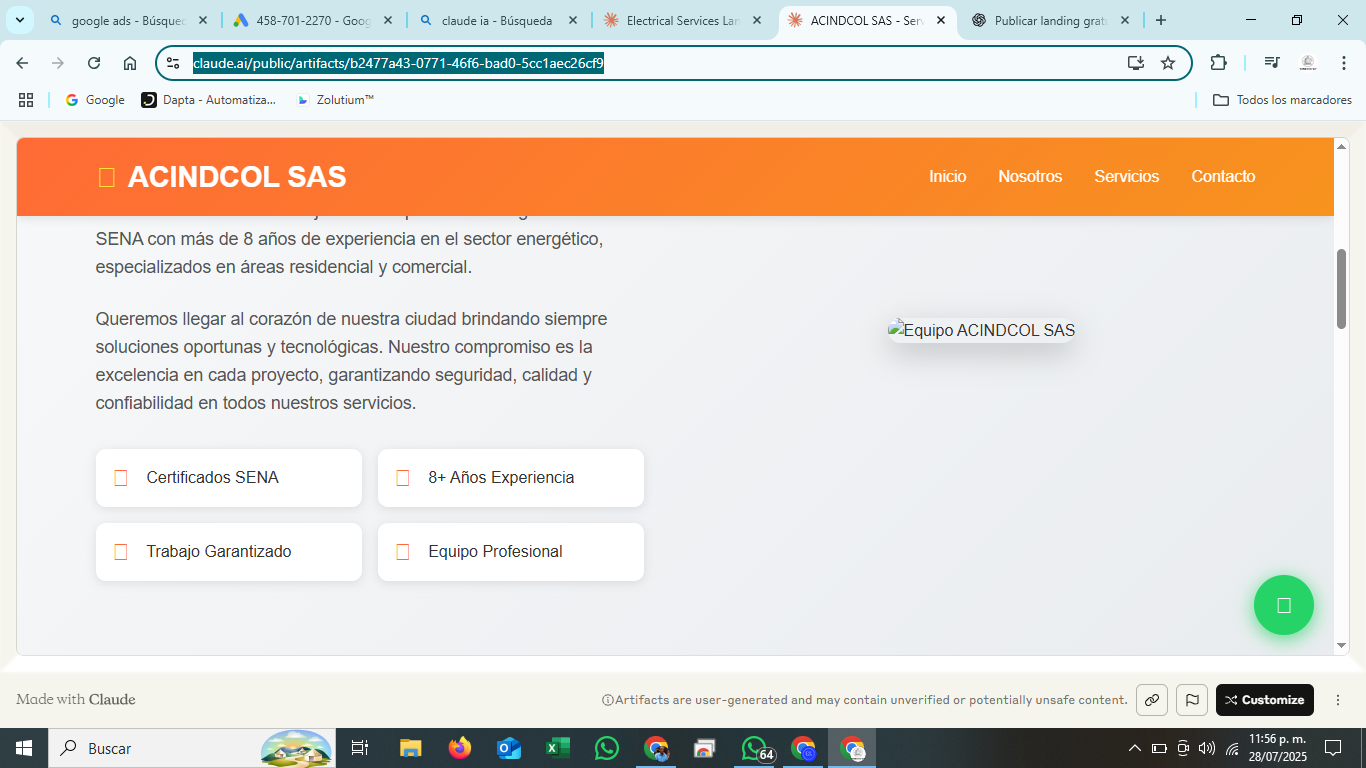Image resolution: width=1366 pixels, height=768 pixels.
Task: Switch to the Publicar landing tab
Action: [x=1052, y=20]
